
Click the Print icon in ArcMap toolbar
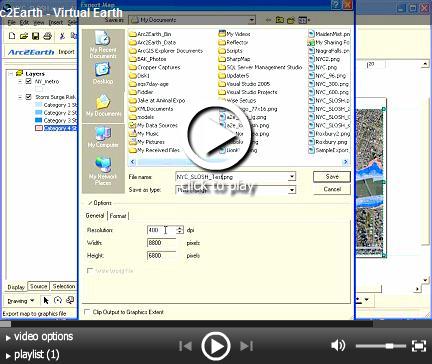coord(47,36)
